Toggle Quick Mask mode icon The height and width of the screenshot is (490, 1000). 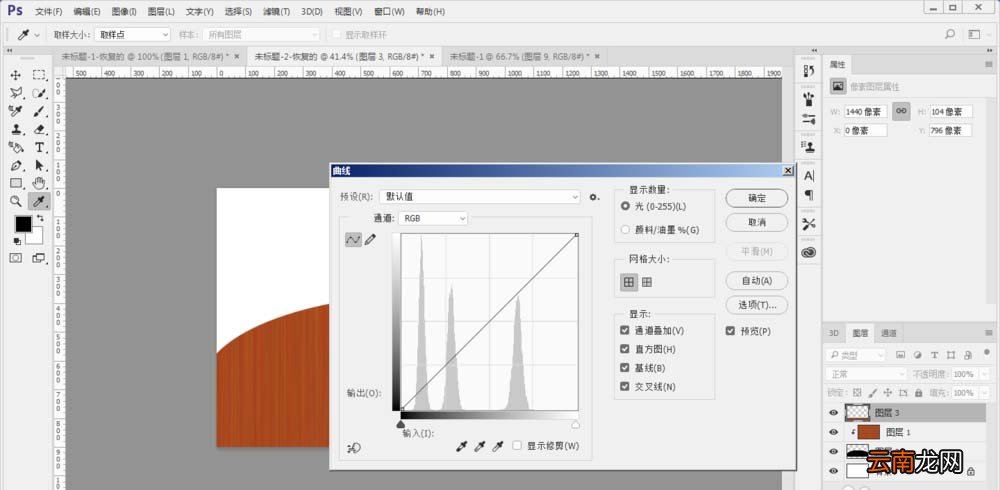(x=16, y=258)
